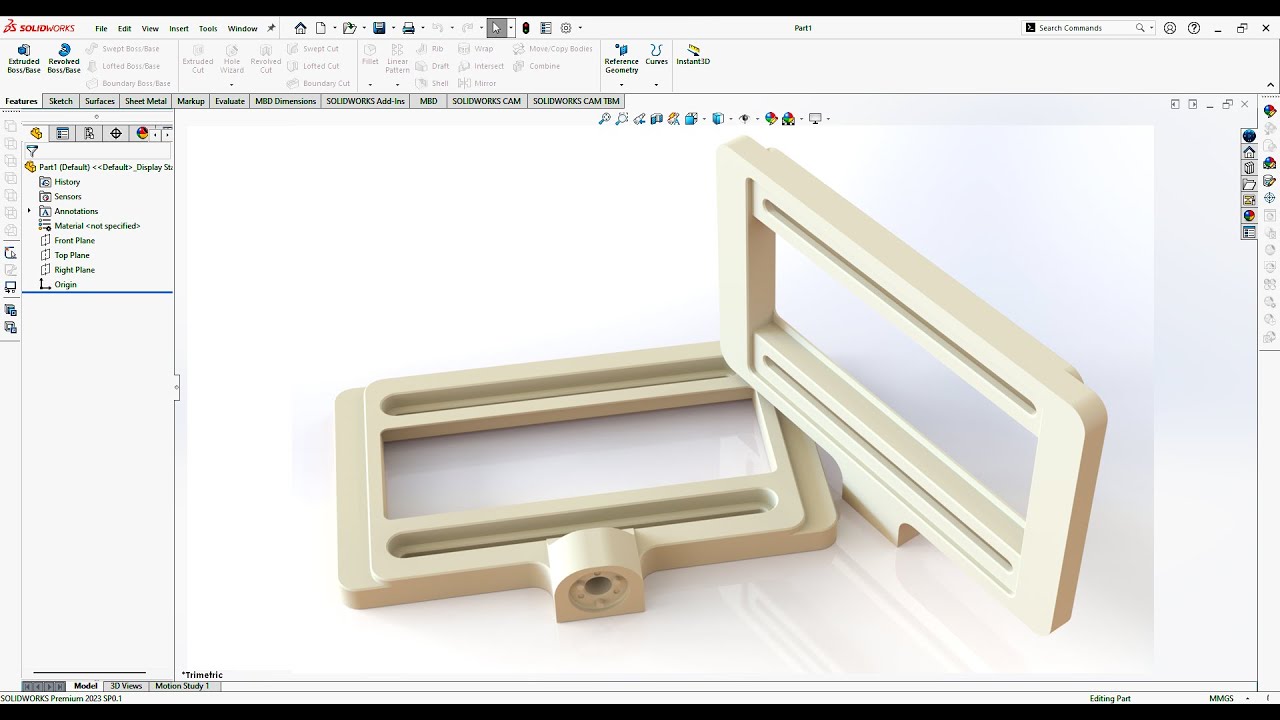Screen dimensions: 1280x720
Task: Open the Insert menu
Action: pos(179,28)
